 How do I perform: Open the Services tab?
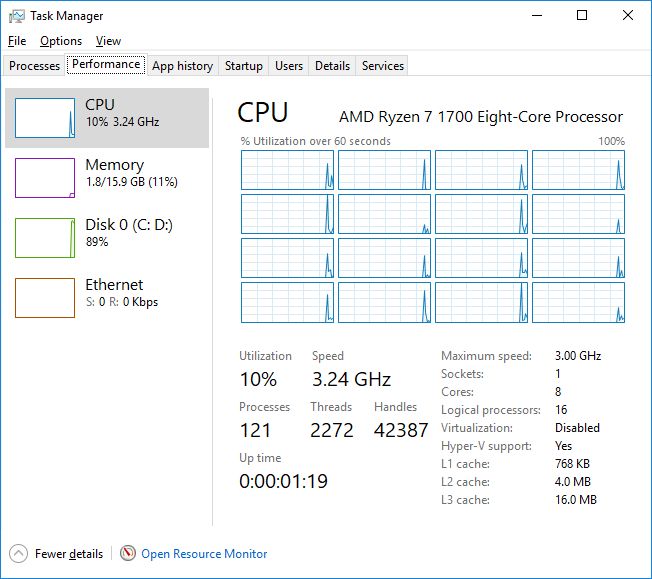point(383,66)
